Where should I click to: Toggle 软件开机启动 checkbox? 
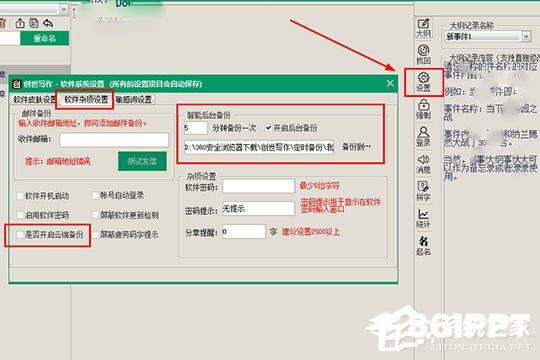(x=20, y=196)
